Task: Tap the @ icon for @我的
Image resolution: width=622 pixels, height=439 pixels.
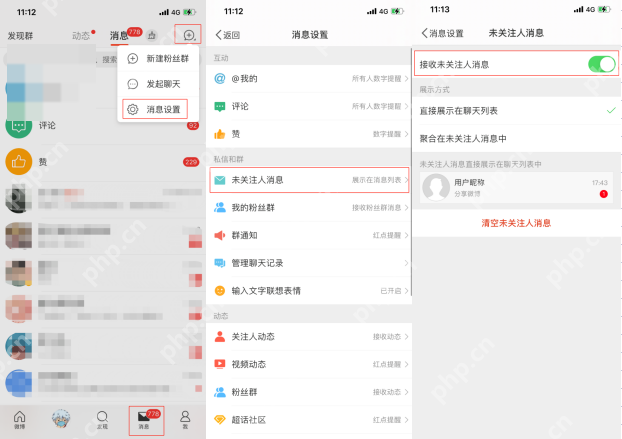Action: click(x=219, y=79)
